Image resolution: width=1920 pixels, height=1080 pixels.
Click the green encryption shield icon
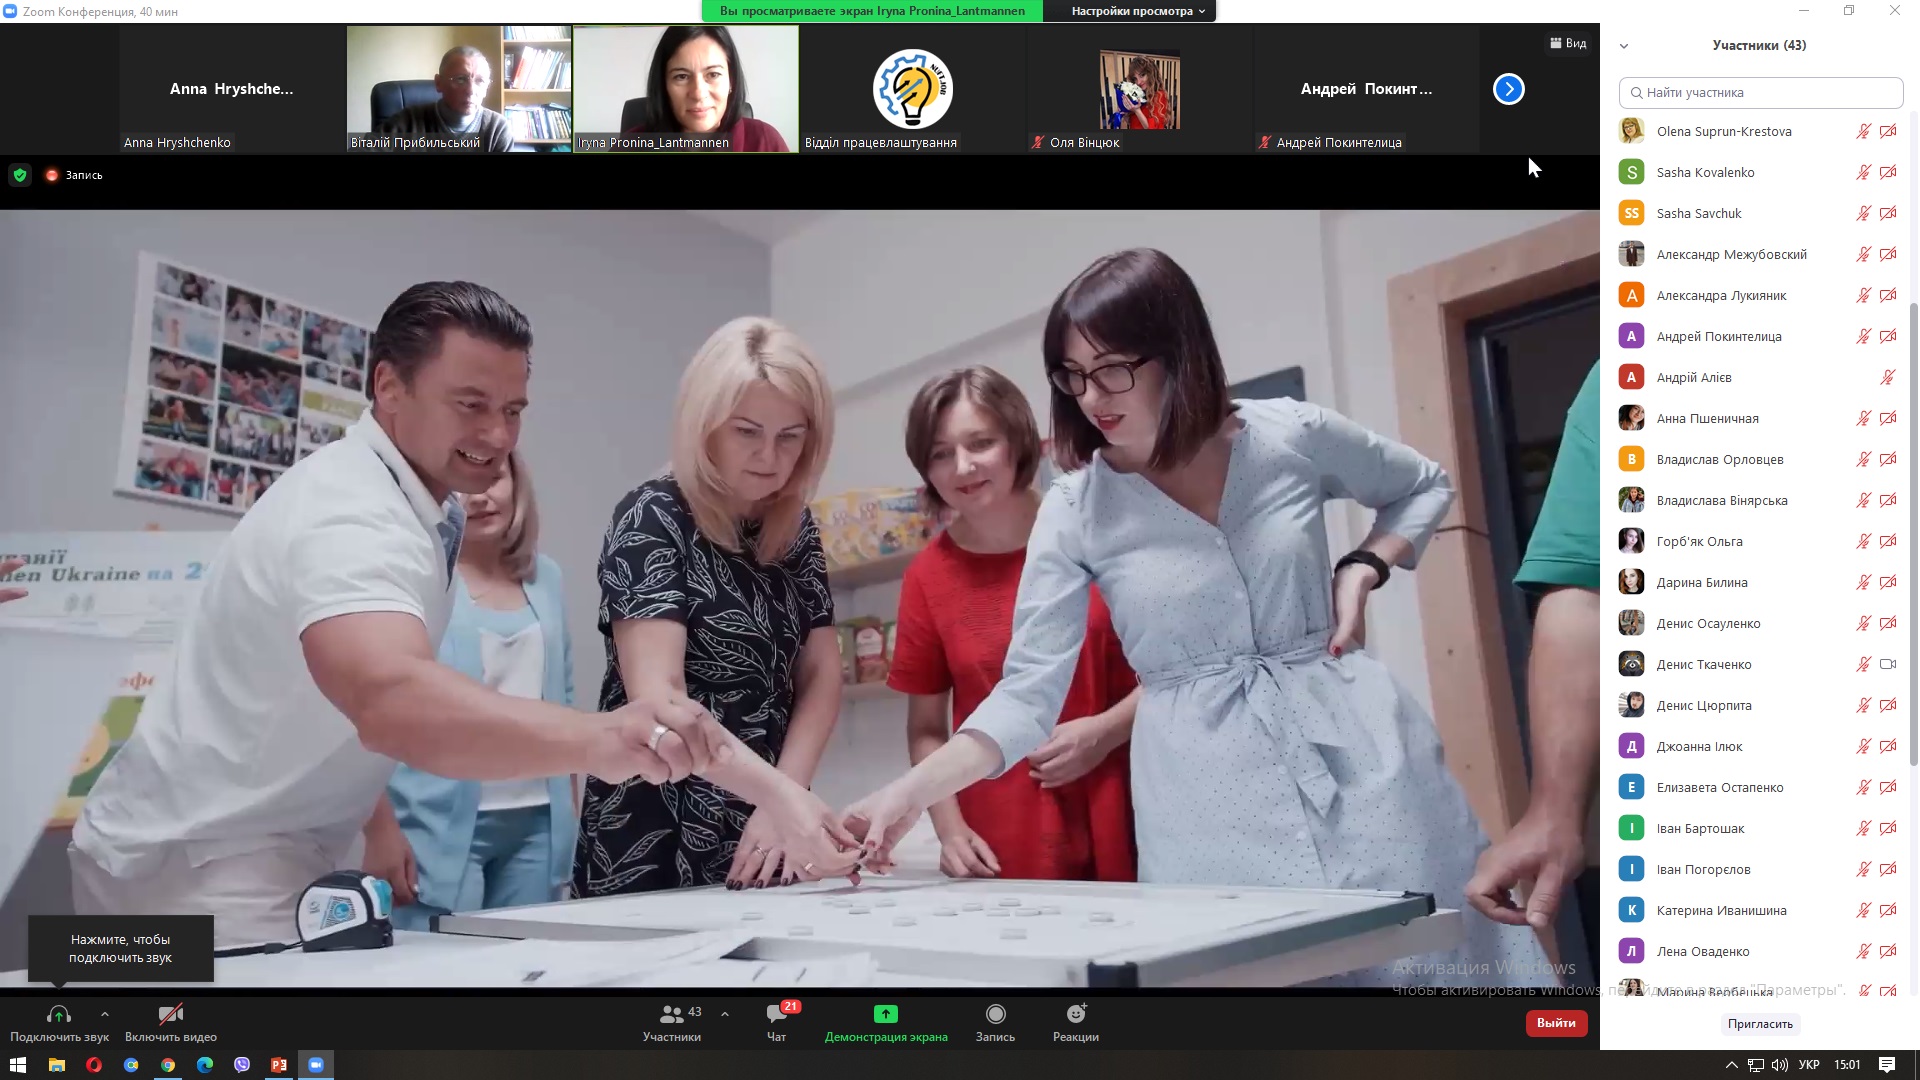[x=19, y=175]
